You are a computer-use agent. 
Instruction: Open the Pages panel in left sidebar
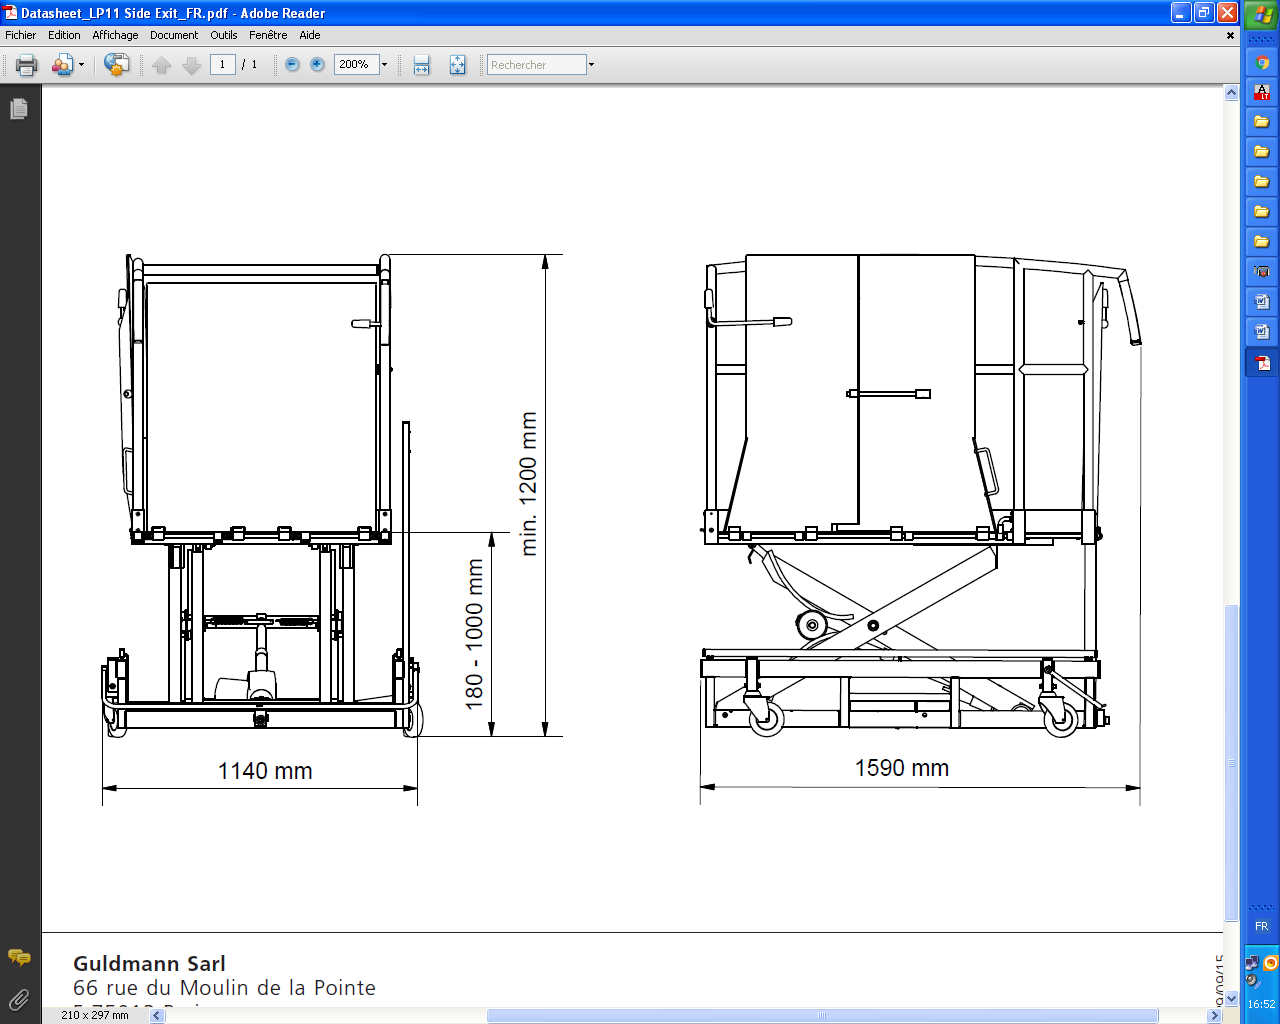(18, 109)
